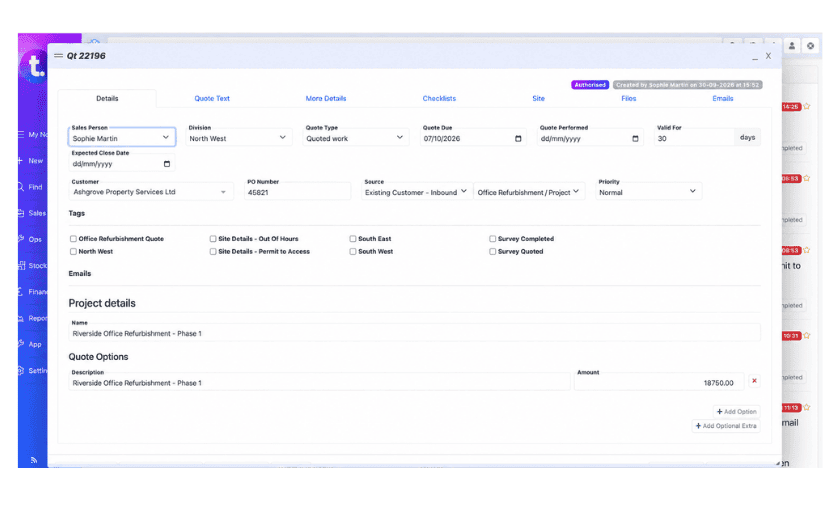
Task: Remove the quote option with red X
Action: point(754,381)
